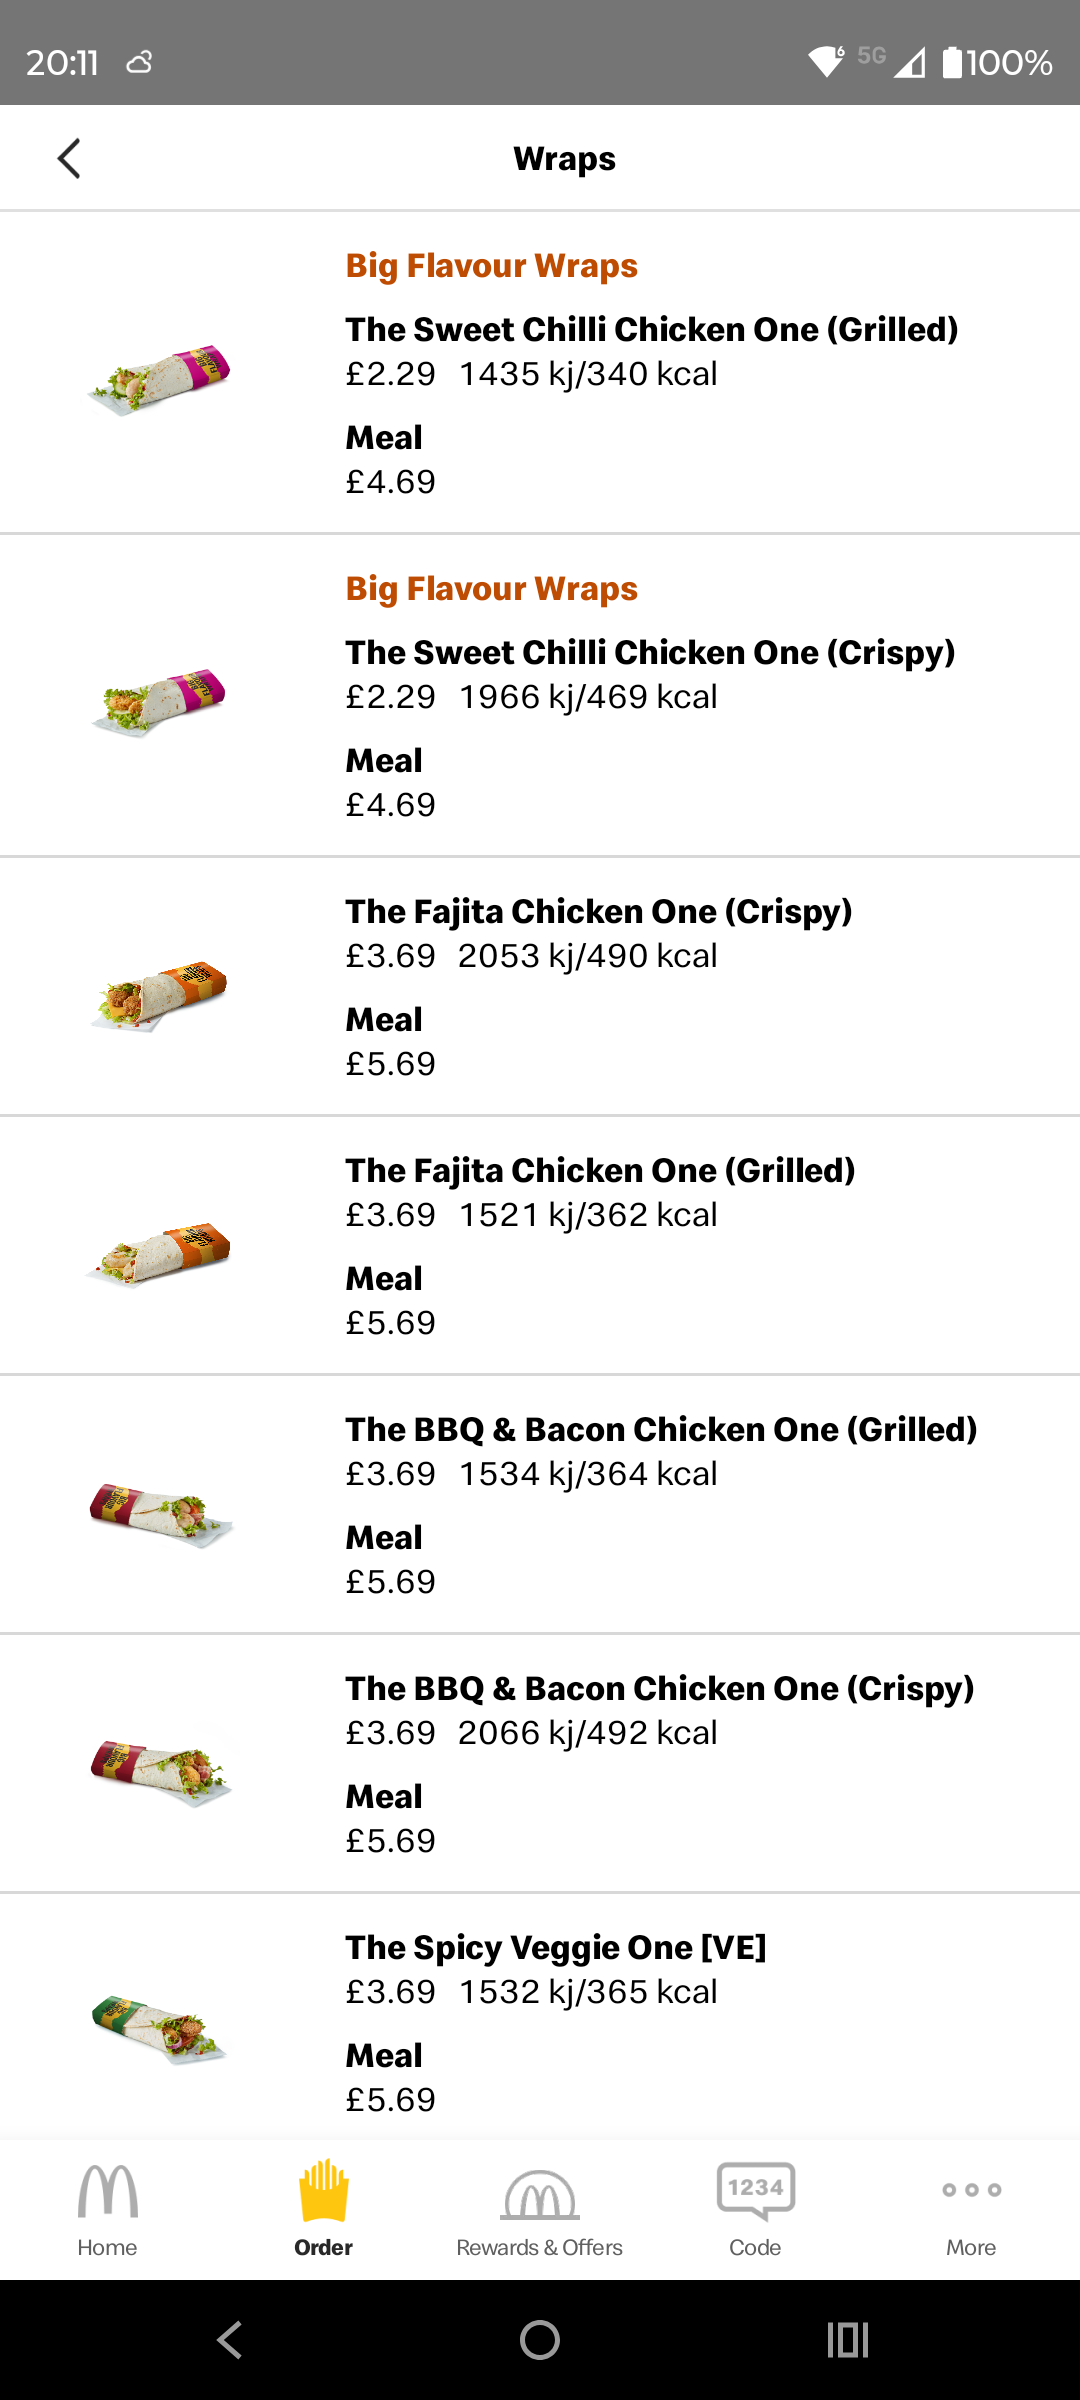
Task: Open the Home tab golden arches icon
Action: point(107,2192)
